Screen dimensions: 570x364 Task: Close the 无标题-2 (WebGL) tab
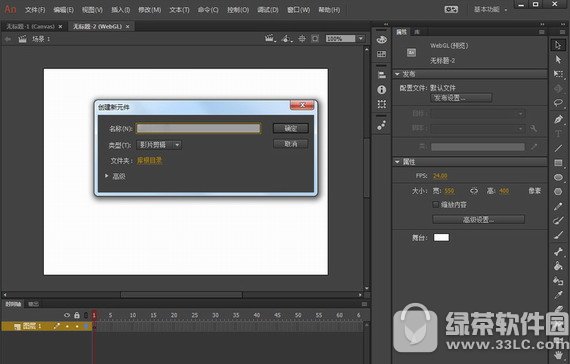128,27
